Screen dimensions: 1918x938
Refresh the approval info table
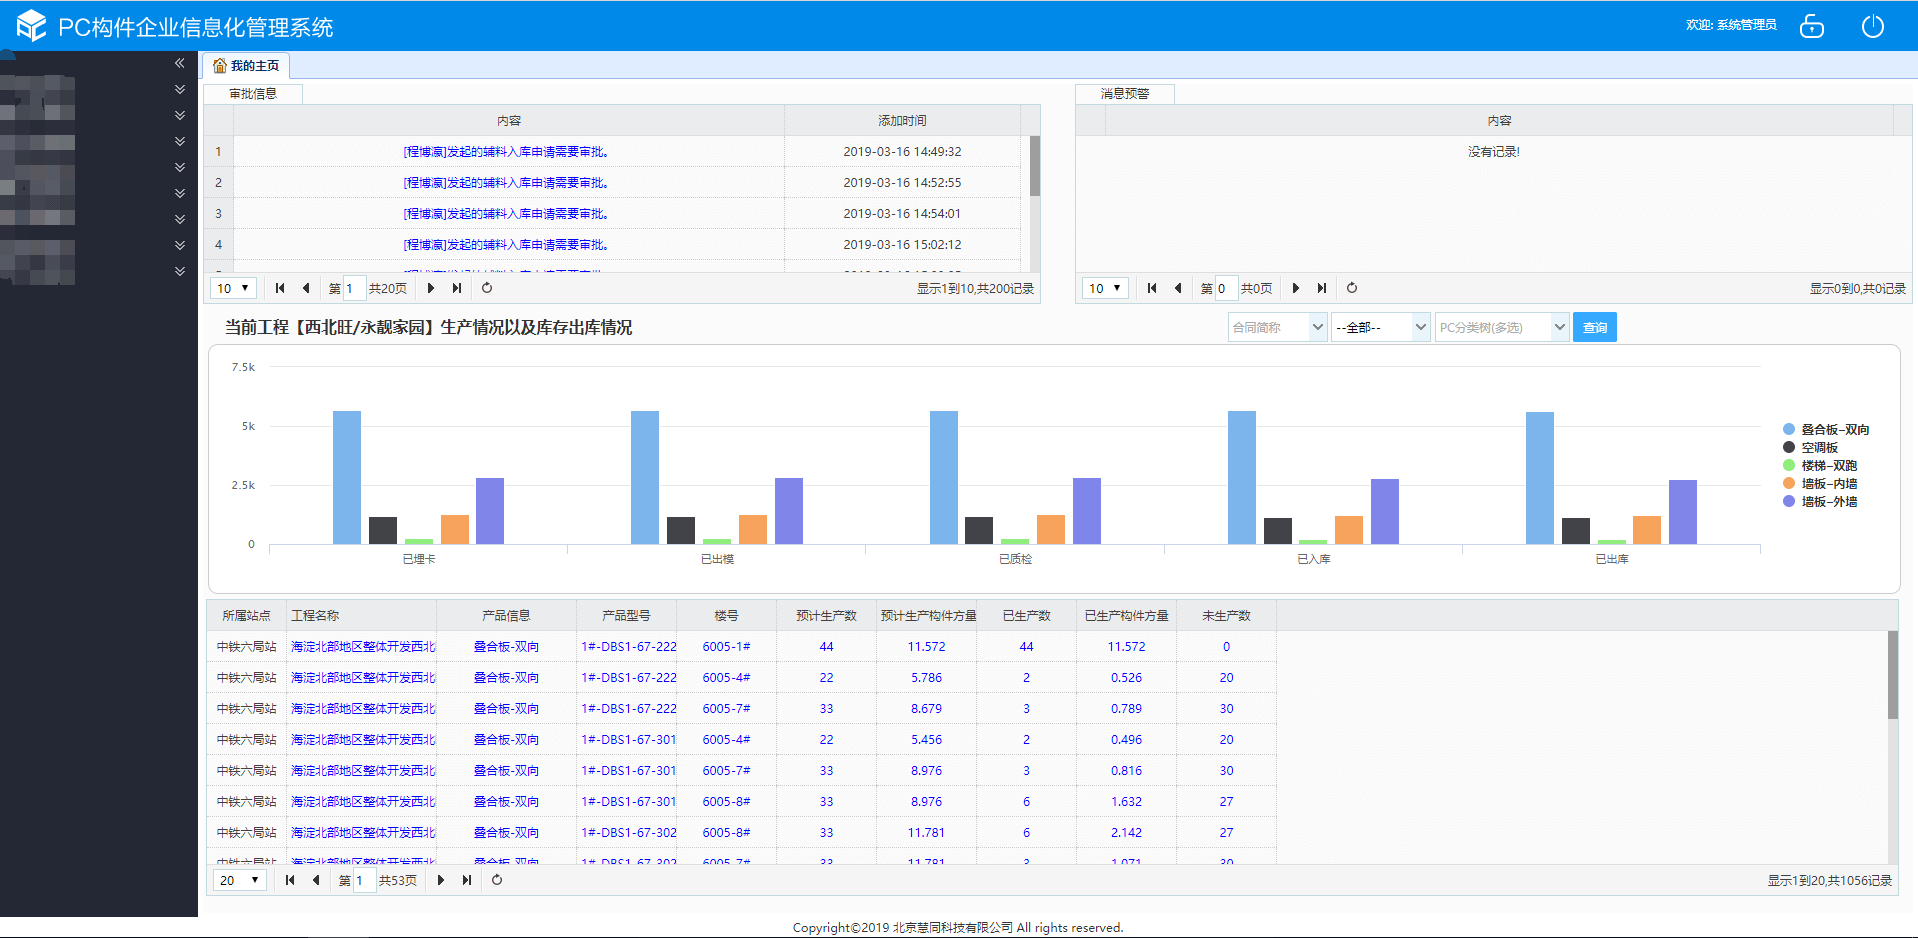pyautogui.click(x=487, y=288)
